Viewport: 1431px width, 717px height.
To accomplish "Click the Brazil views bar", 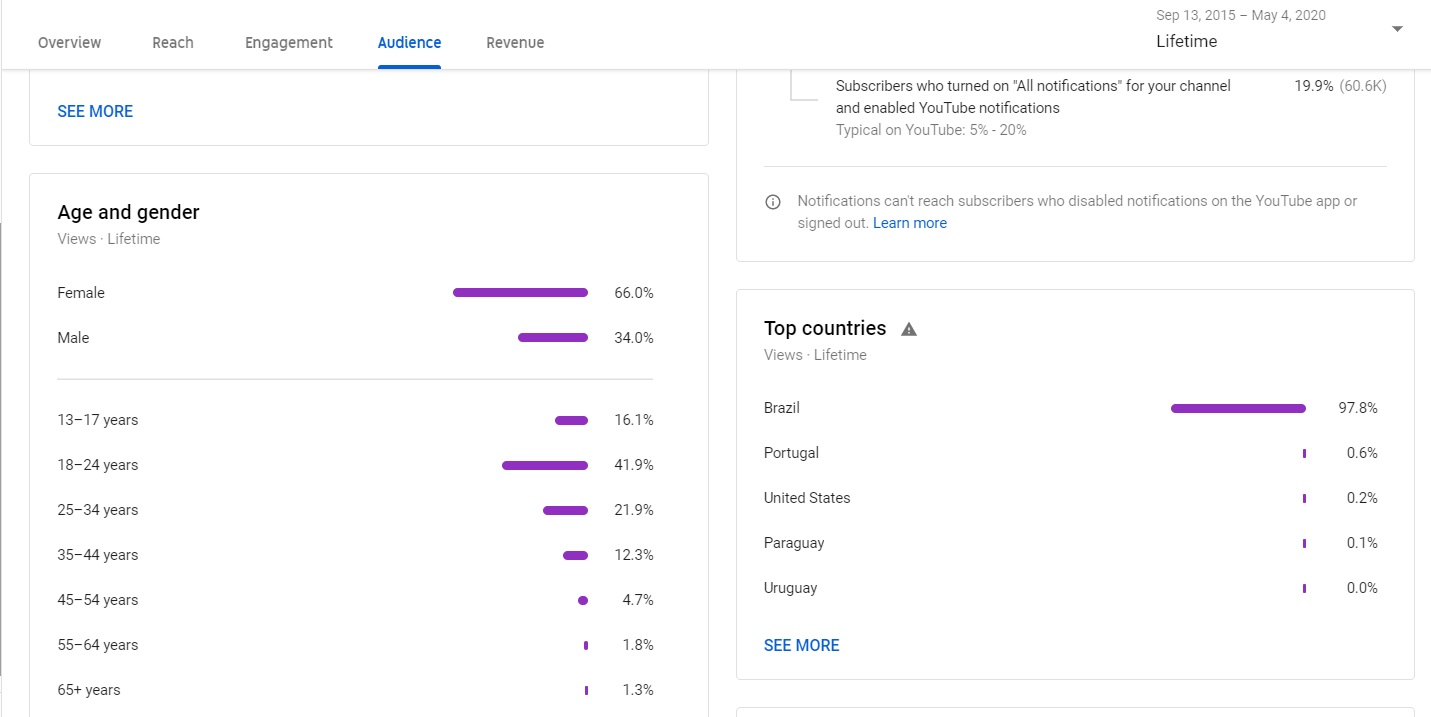I will [x=1238, y=408].
